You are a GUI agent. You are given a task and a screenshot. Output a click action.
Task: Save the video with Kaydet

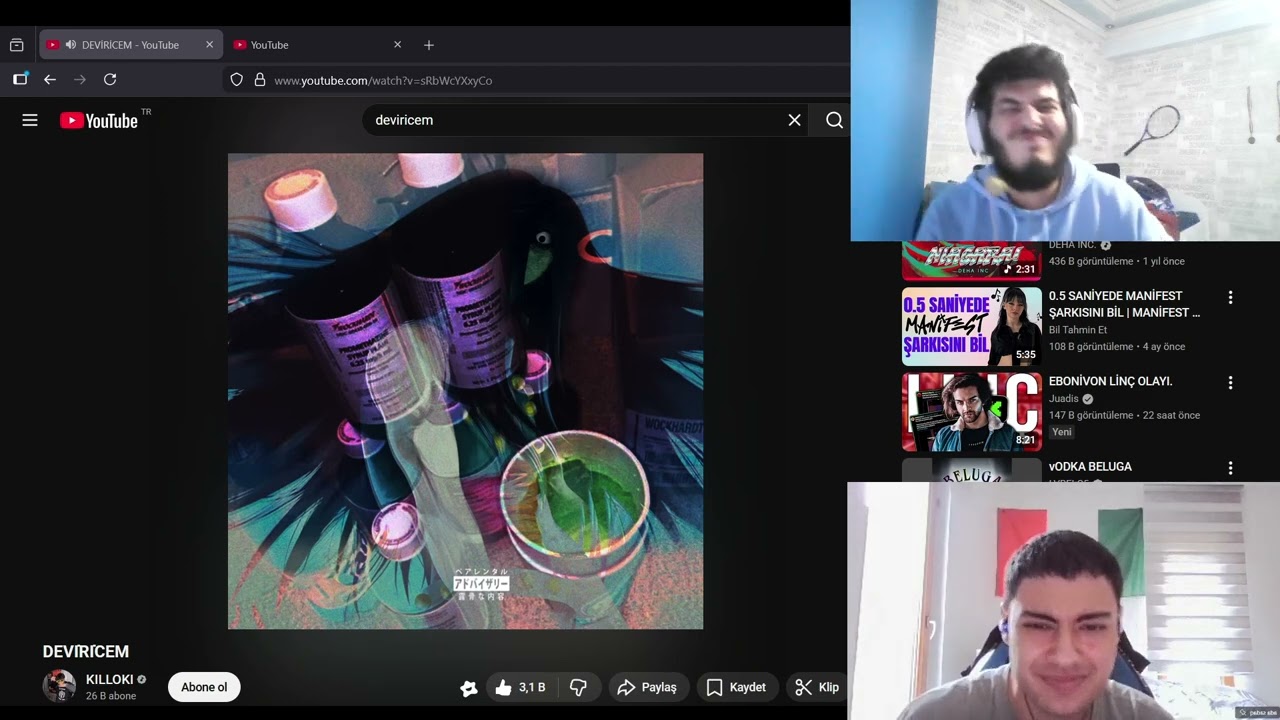point(737,687)
